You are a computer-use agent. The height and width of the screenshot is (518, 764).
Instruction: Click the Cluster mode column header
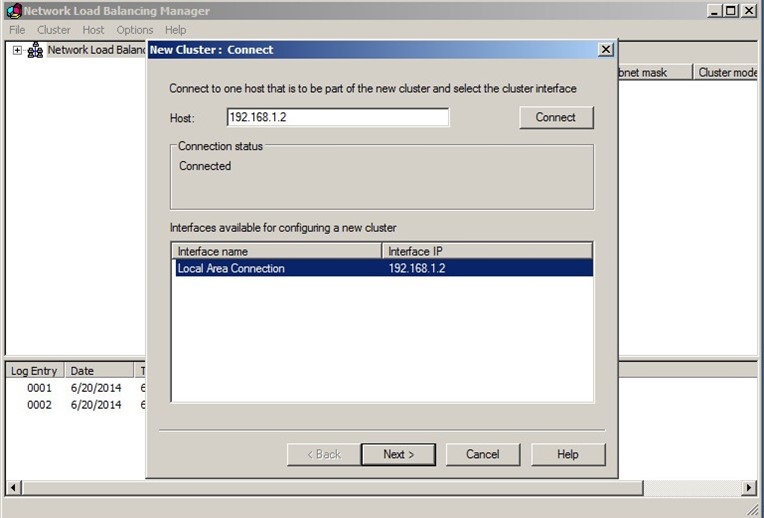pos(726,72)
